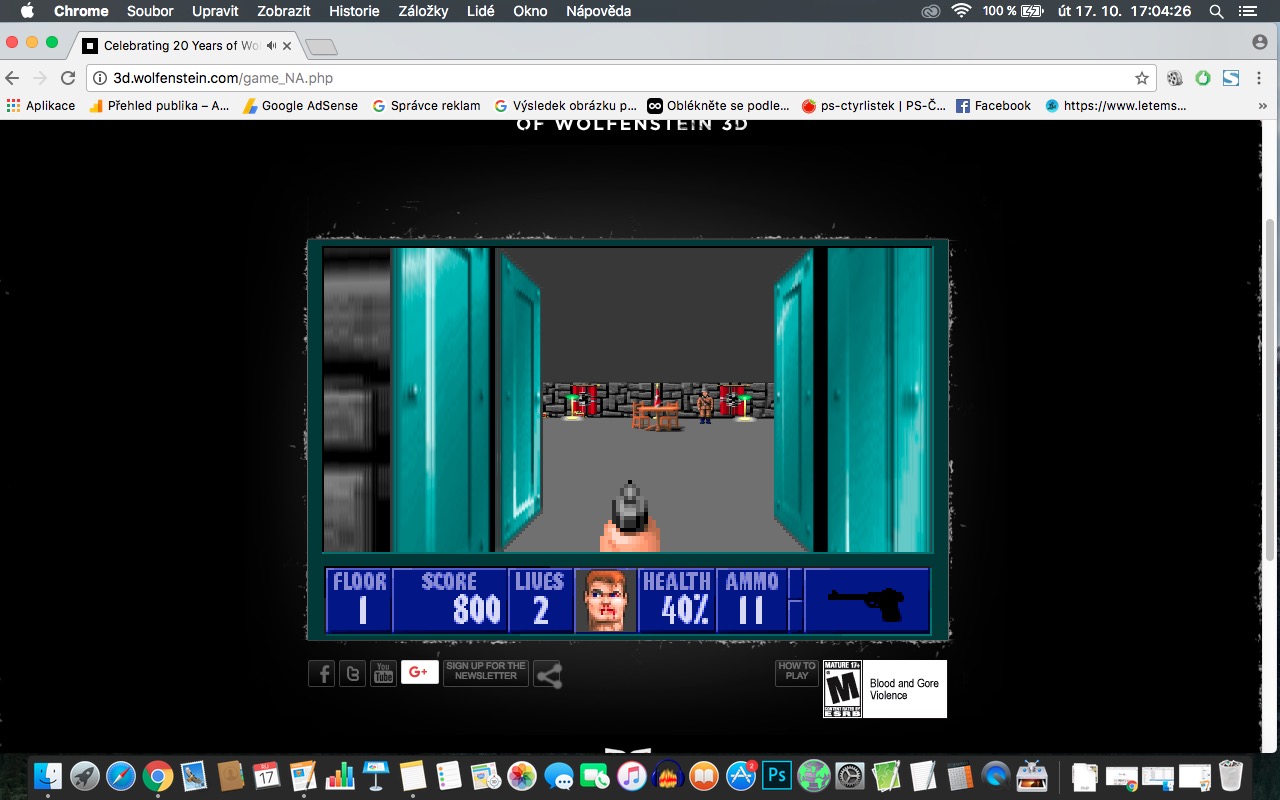Open the Oblékněte se podle bookmark
This screenshot has width=1280, height=800.
719,105
